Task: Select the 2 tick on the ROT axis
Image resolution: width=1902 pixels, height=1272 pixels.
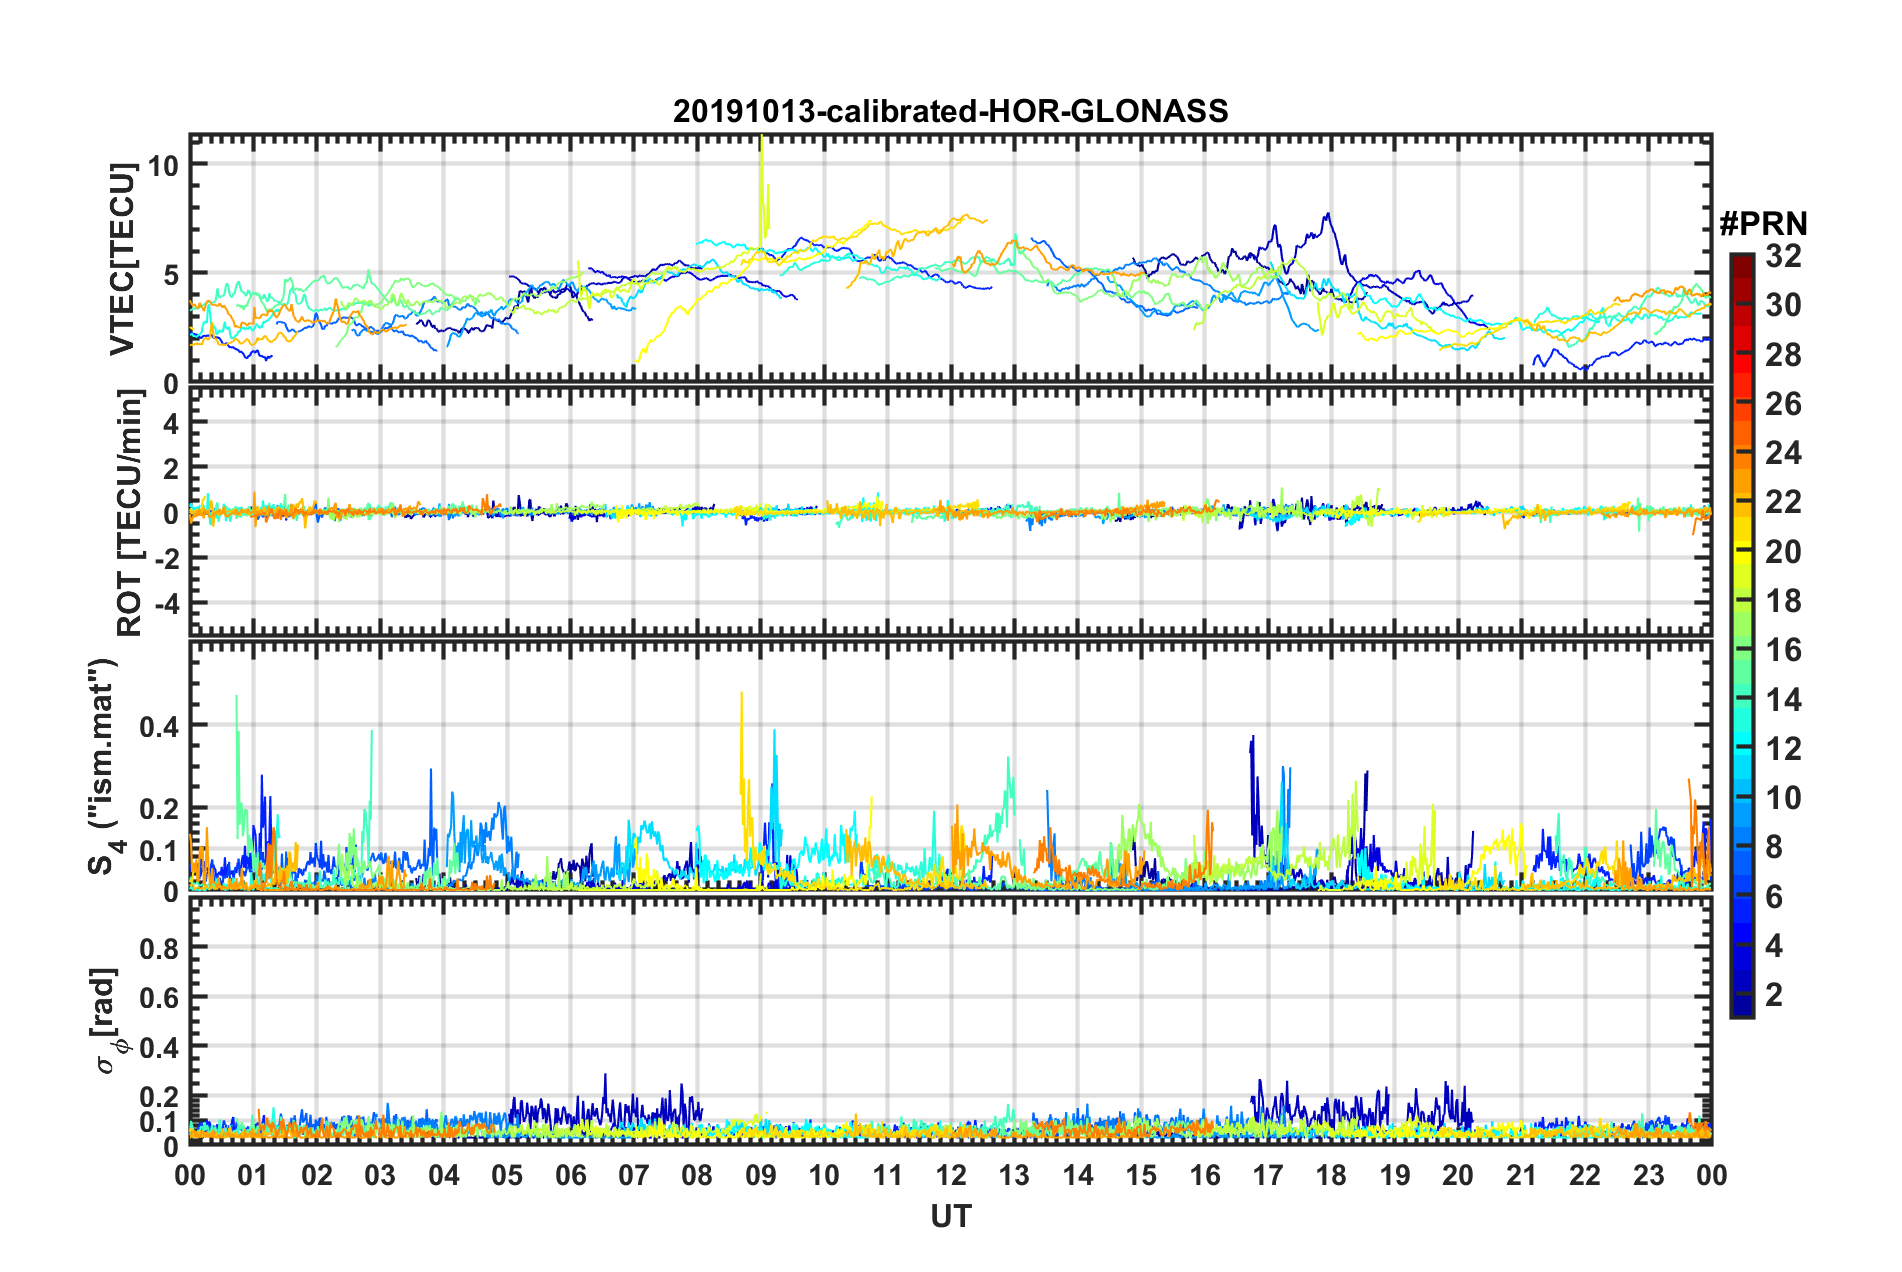Action: point(171,469)
